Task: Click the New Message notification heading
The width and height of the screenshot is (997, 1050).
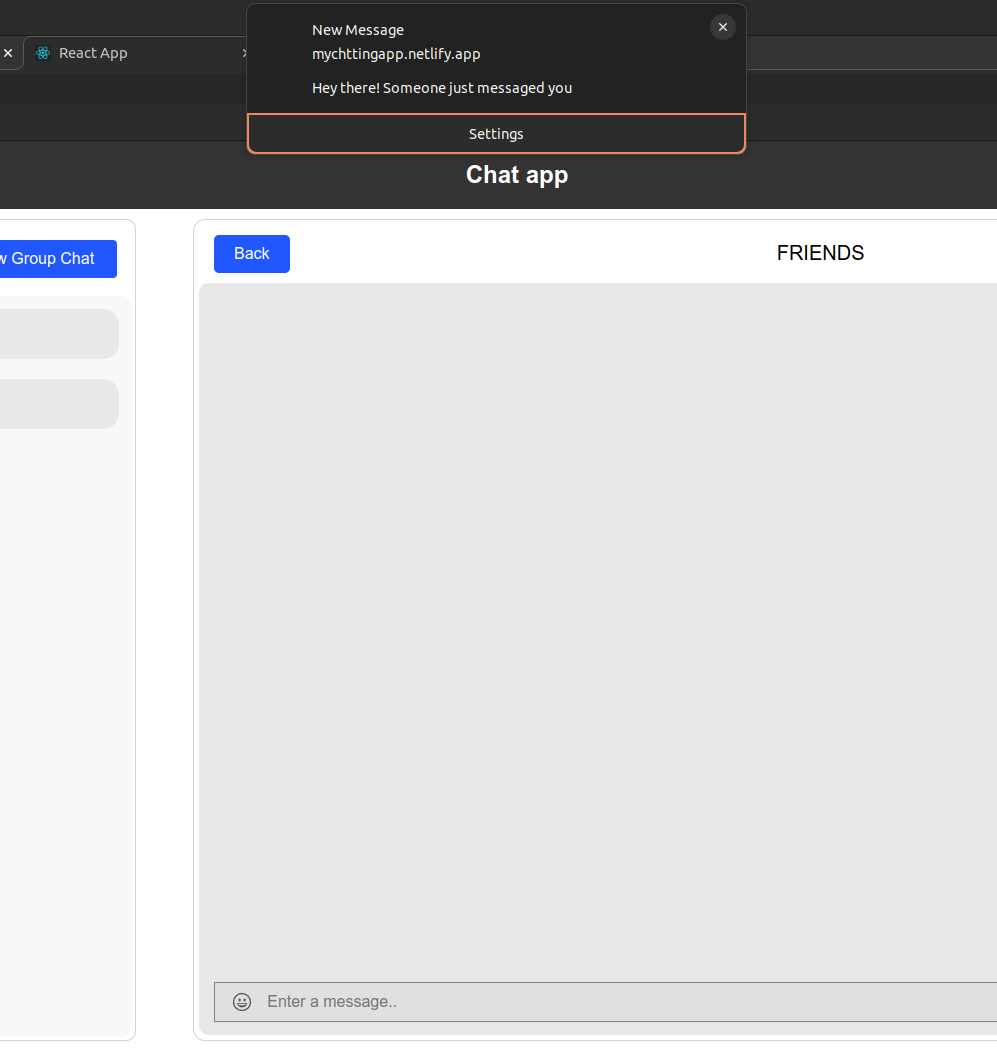Action: pos(357,30)
